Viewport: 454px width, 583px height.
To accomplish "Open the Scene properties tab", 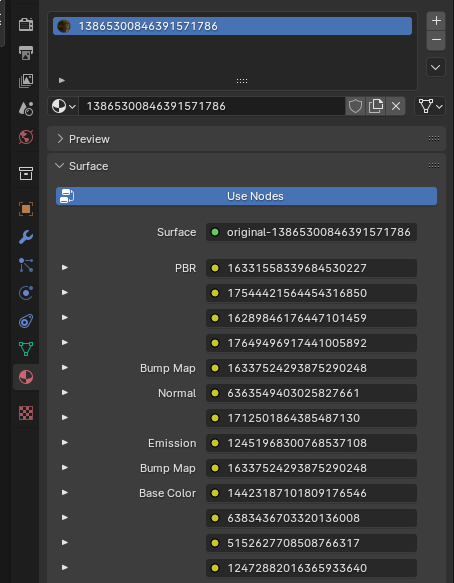I will (x=26, y=109).
